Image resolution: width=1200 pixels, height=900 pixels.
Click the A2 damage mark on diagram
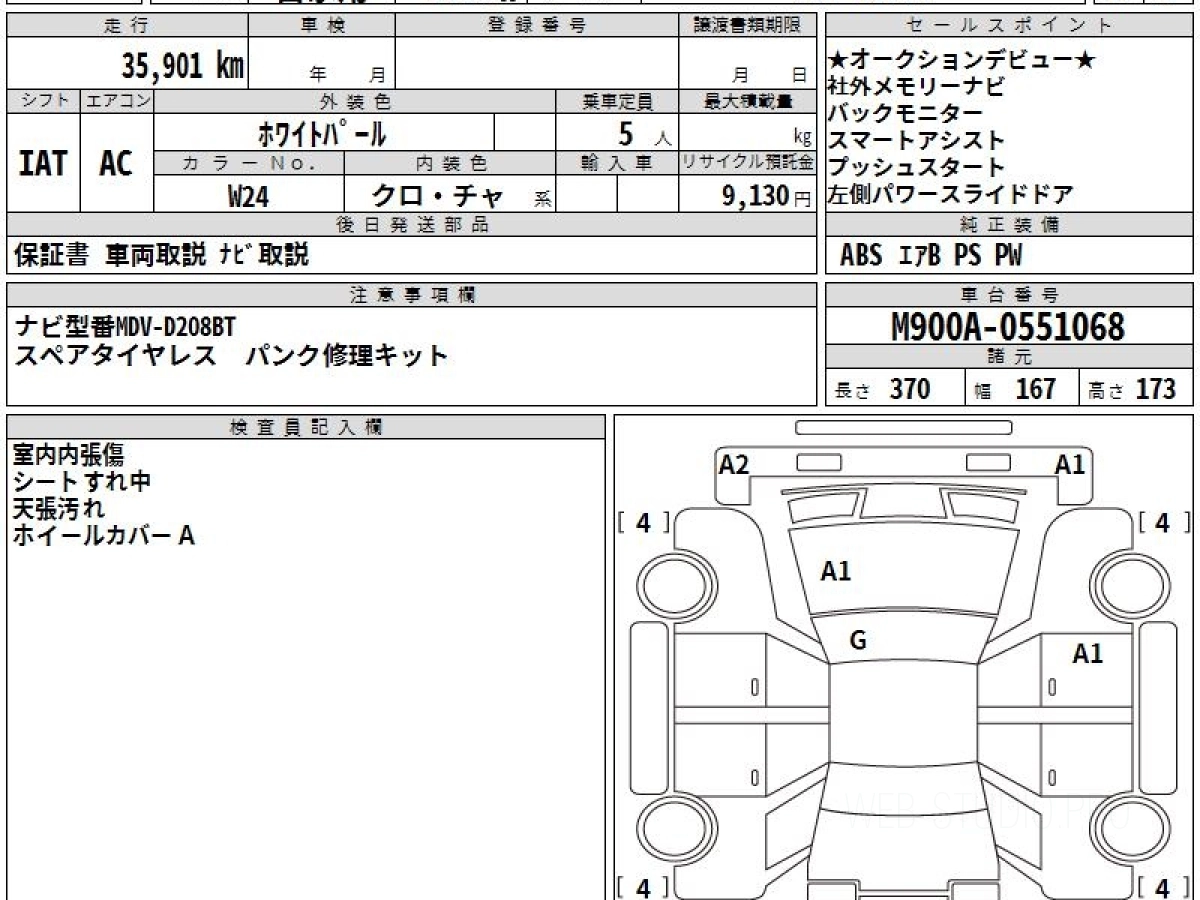coord(734,464)
